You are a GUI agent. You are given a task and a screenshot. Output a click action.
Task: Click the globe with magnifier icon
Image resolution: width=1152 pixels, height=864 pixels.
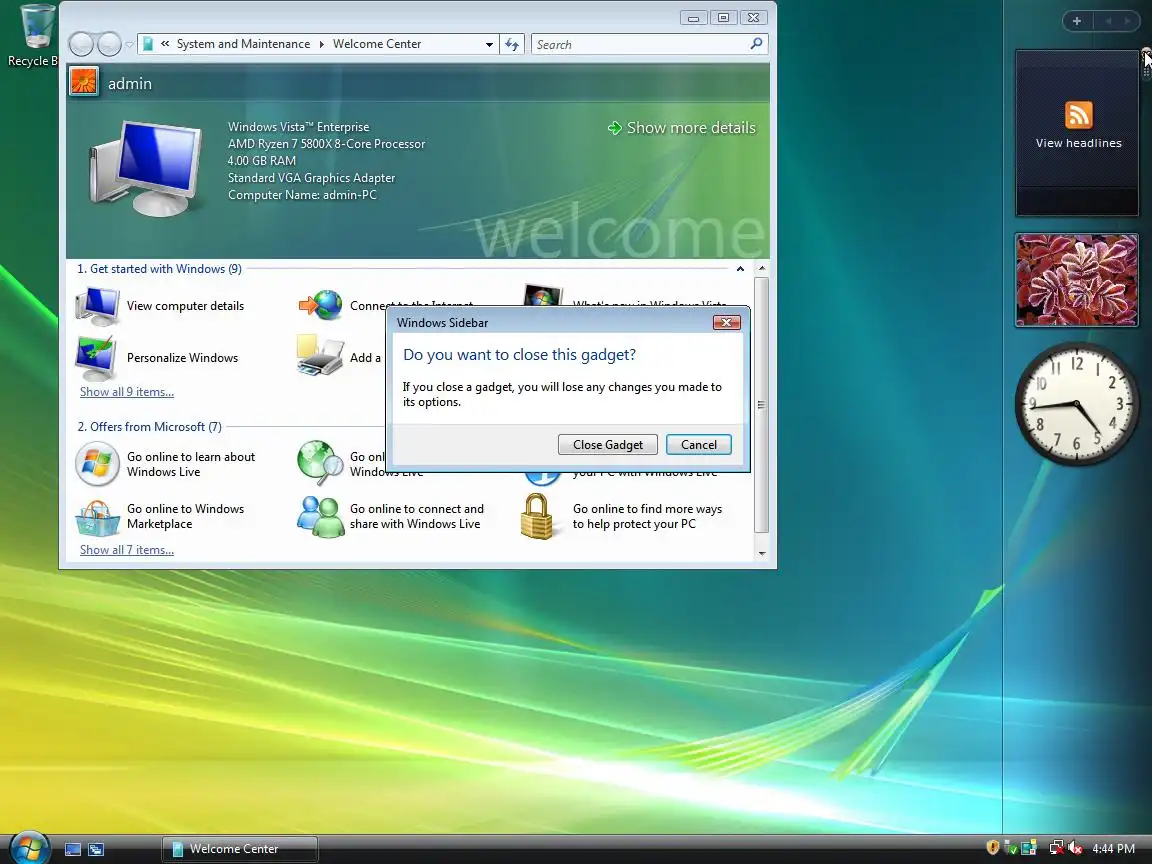pos(320,463)
